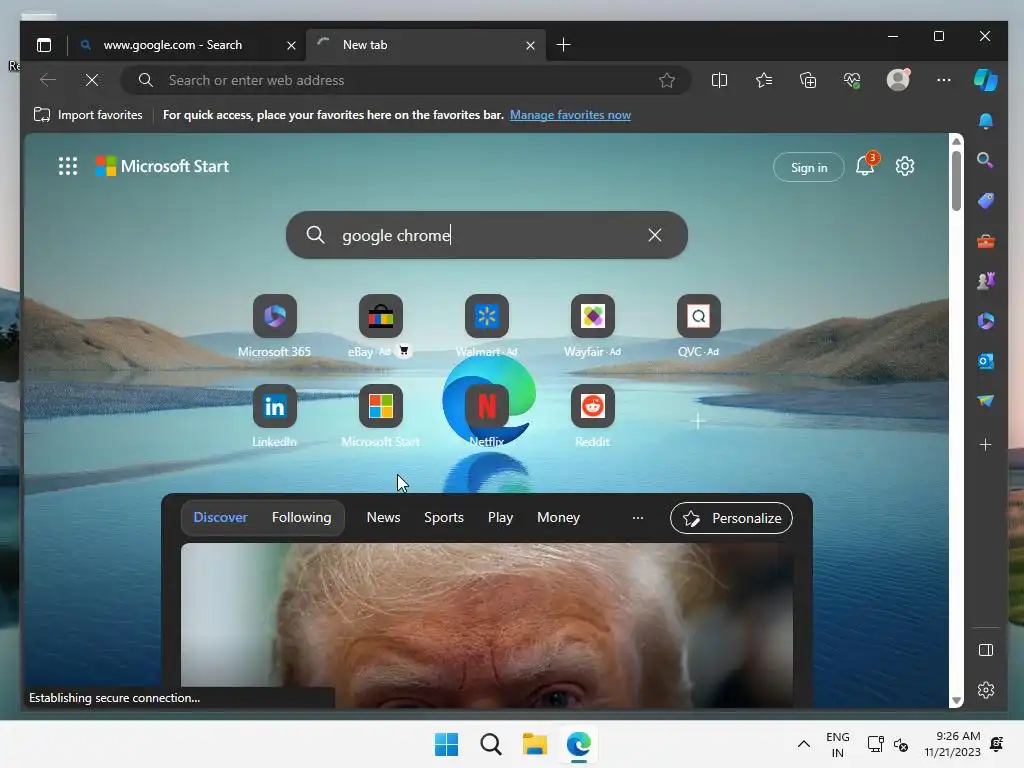Open the Sports tab
The width and height of the screenshot is (1024, 768).
443,517
